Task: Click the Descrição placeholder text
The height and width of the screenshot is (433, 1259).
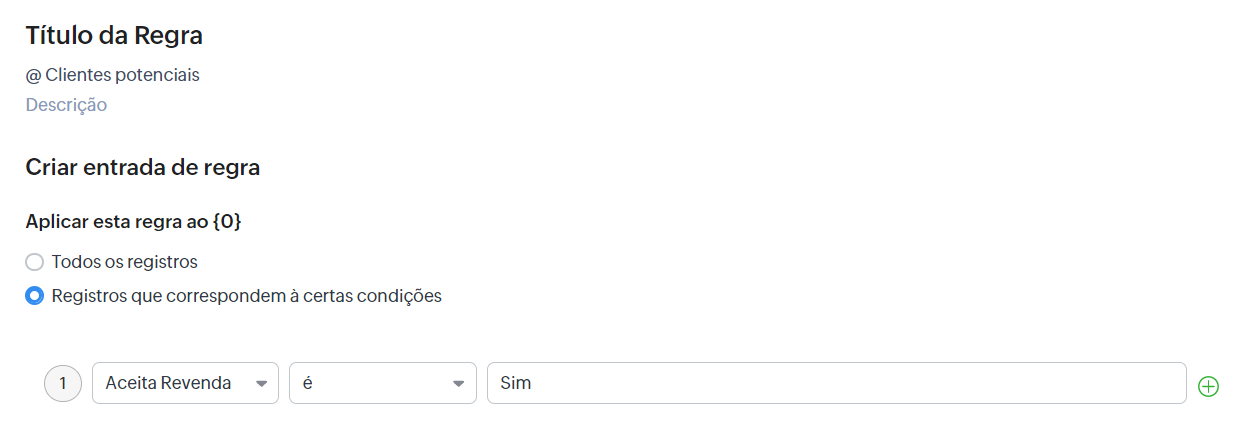Action: 66,105
